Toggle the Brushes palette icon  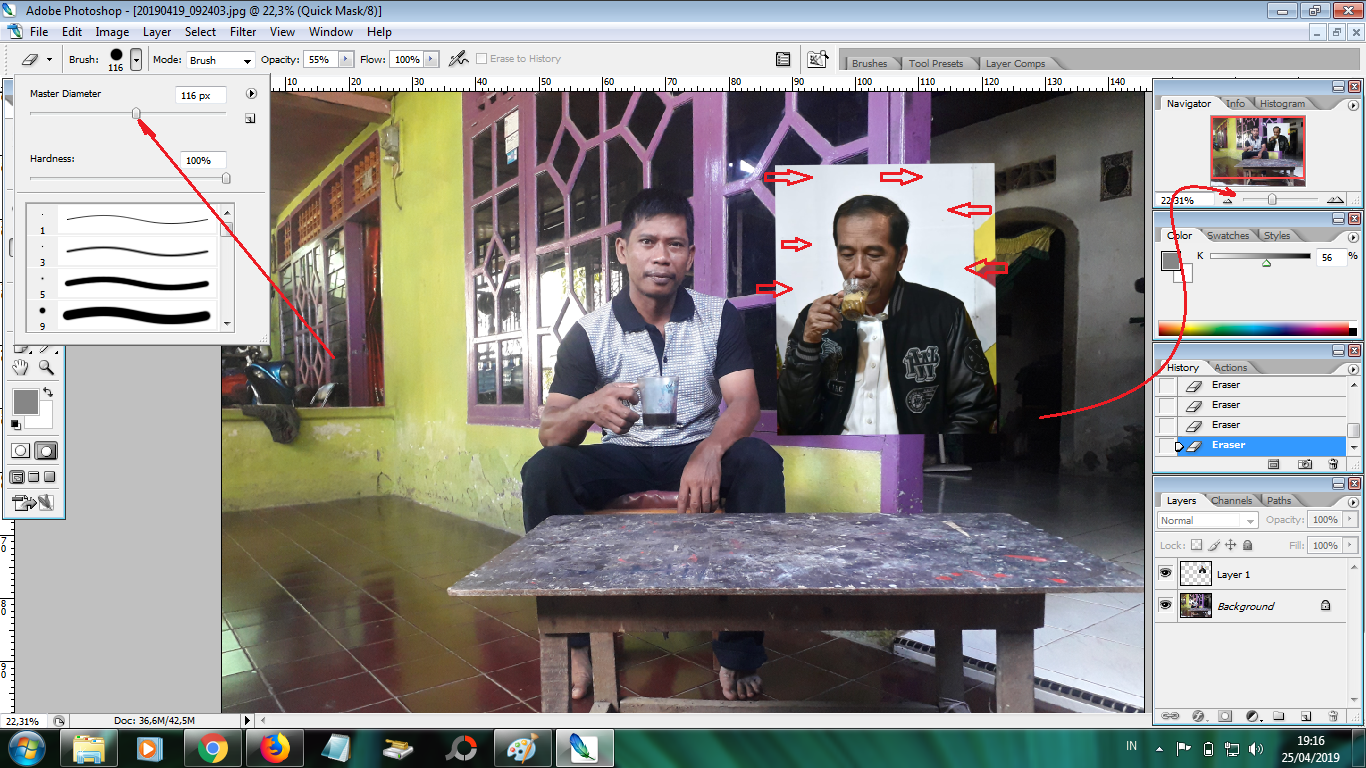click(x=783, y=59)
